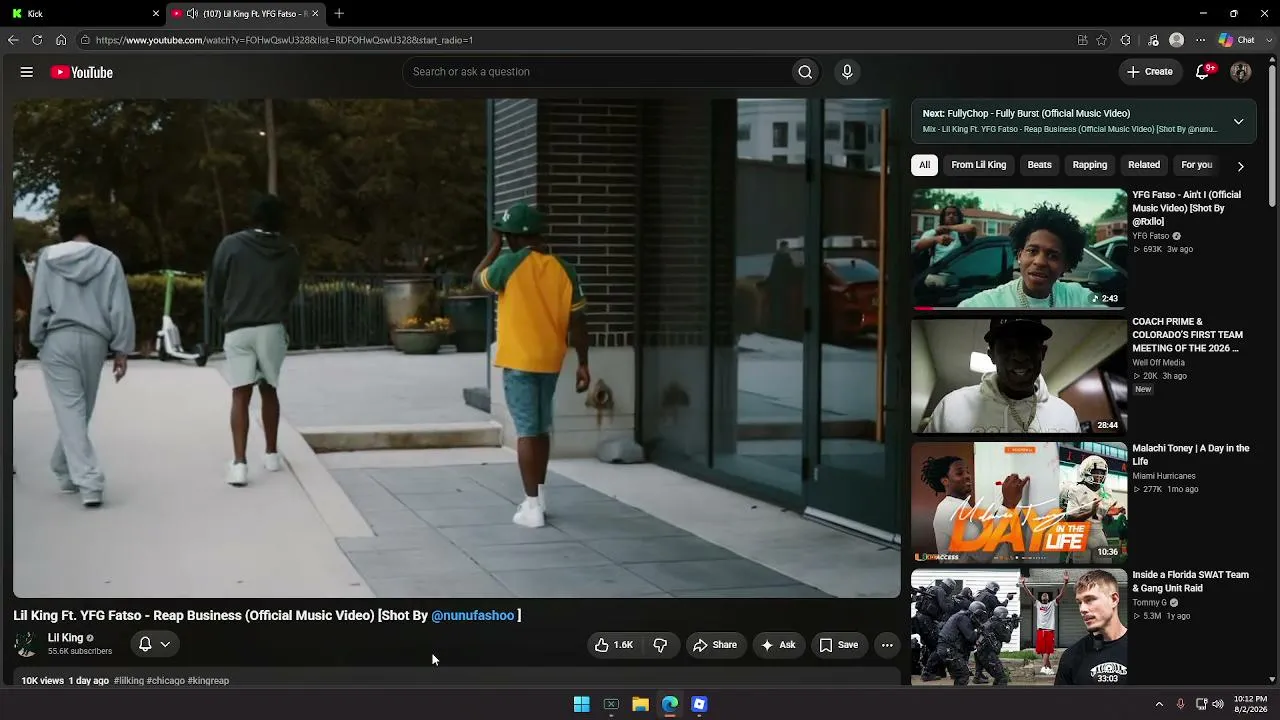Close the Kick browser tab
The image size is (1280, 720).
click(x=156, y=13)
